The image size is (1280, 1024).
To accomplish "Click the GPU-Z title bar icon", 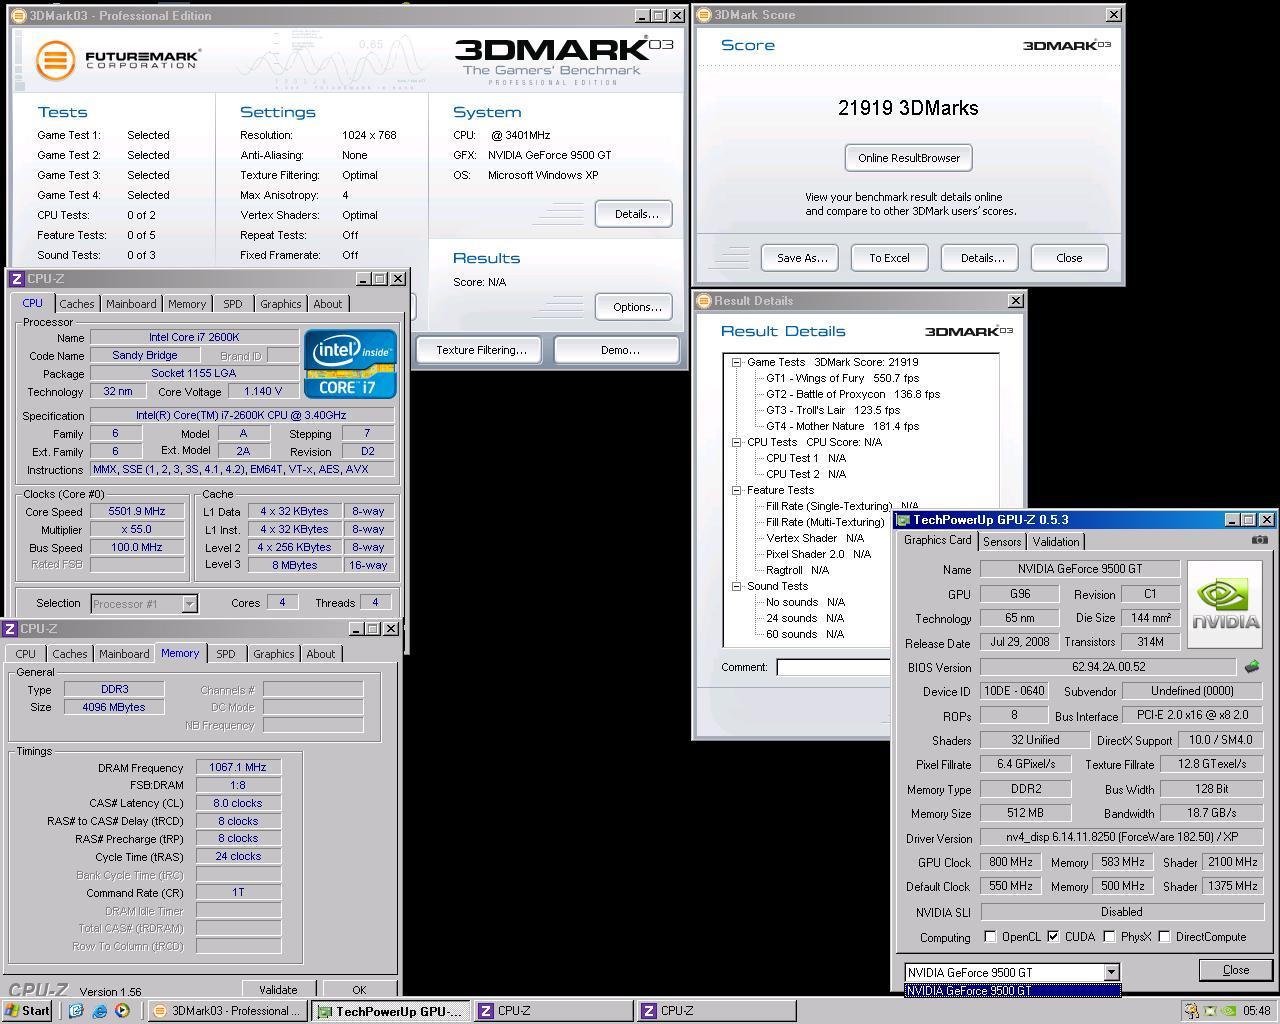I will point(903,520).
